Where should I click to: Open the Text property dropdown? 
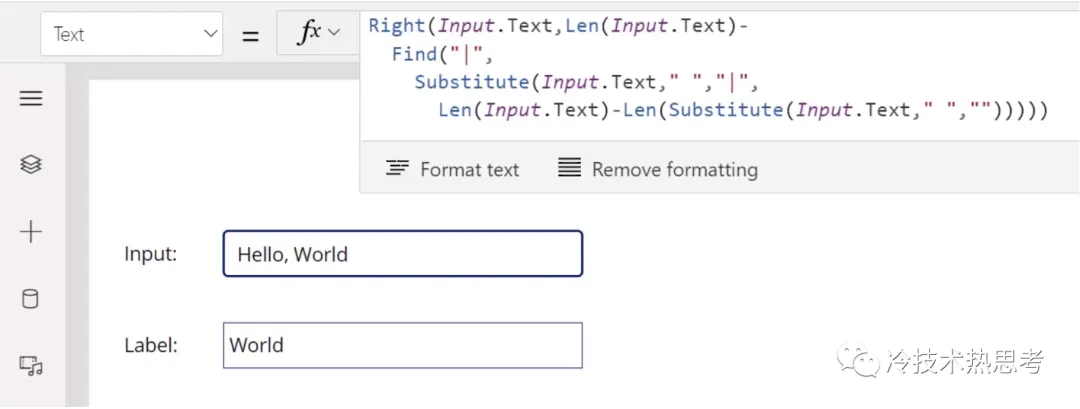click(131, 34)
